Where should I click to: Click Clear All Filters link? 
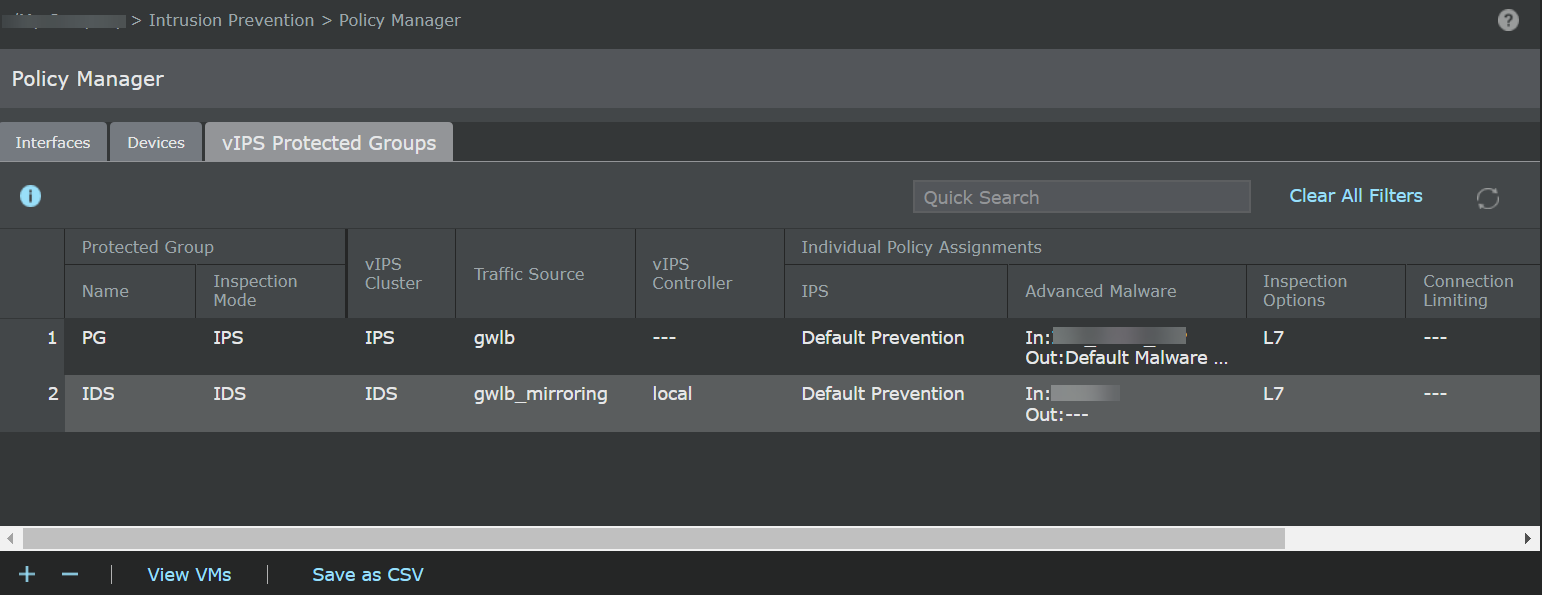[1356, 196]
